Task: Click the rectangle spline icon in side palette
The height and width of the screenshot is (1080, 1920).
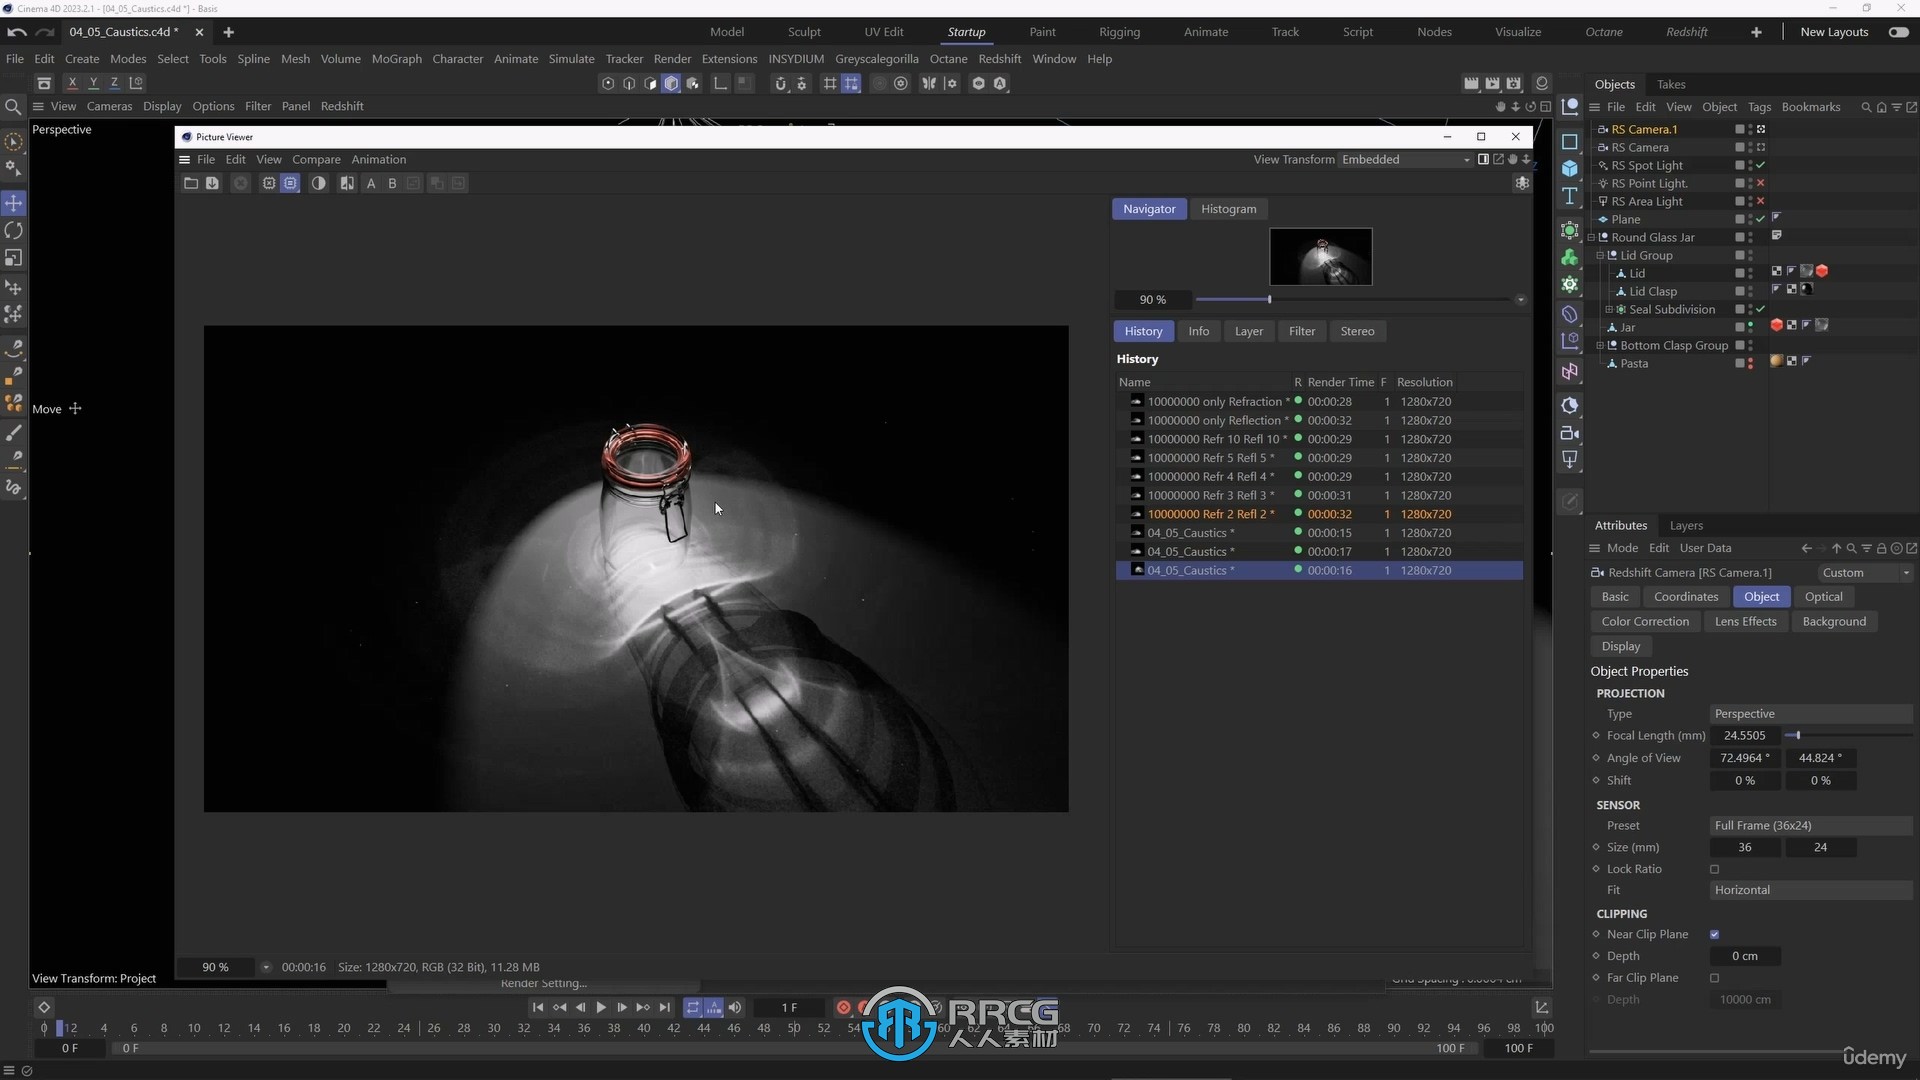Action: pyautogui.click(x=1570, y=141)
